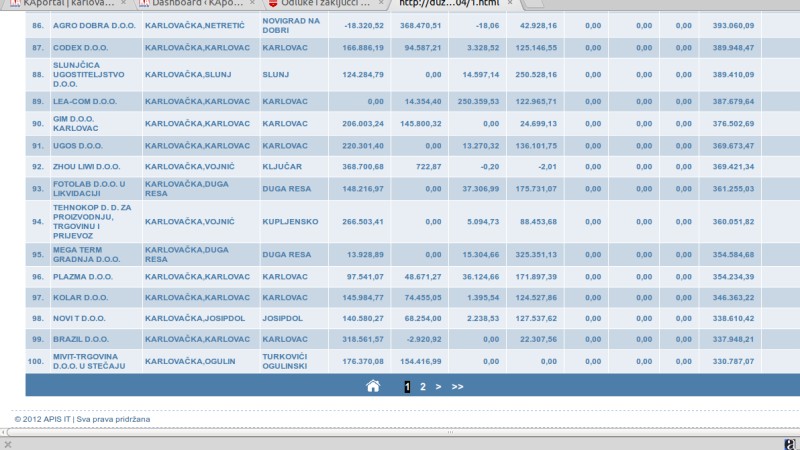The width and height of the screenshot is (800, 450).
Task: Select NOVI T D.O.O. company name
Action: point(79,318)
